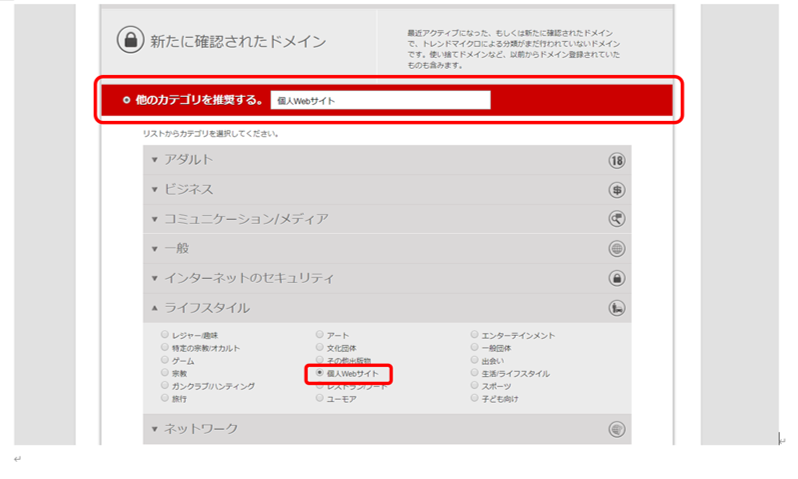
Task: Expand the インターネットのセキュリティ category arrow
Action: (x=155, y=278)
